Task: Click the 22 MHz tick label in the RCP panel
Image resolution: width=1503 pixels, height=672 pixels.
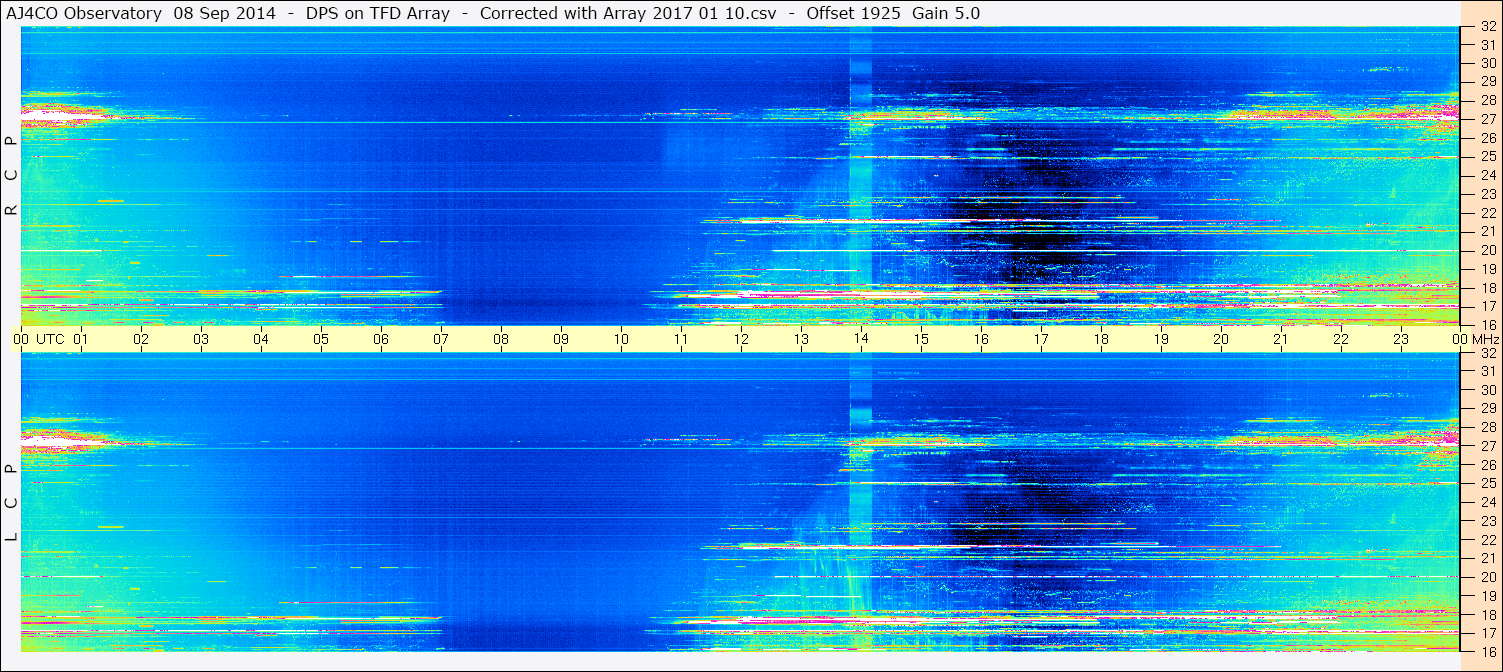Action: pyautogui.click(x=1487, y=213)
